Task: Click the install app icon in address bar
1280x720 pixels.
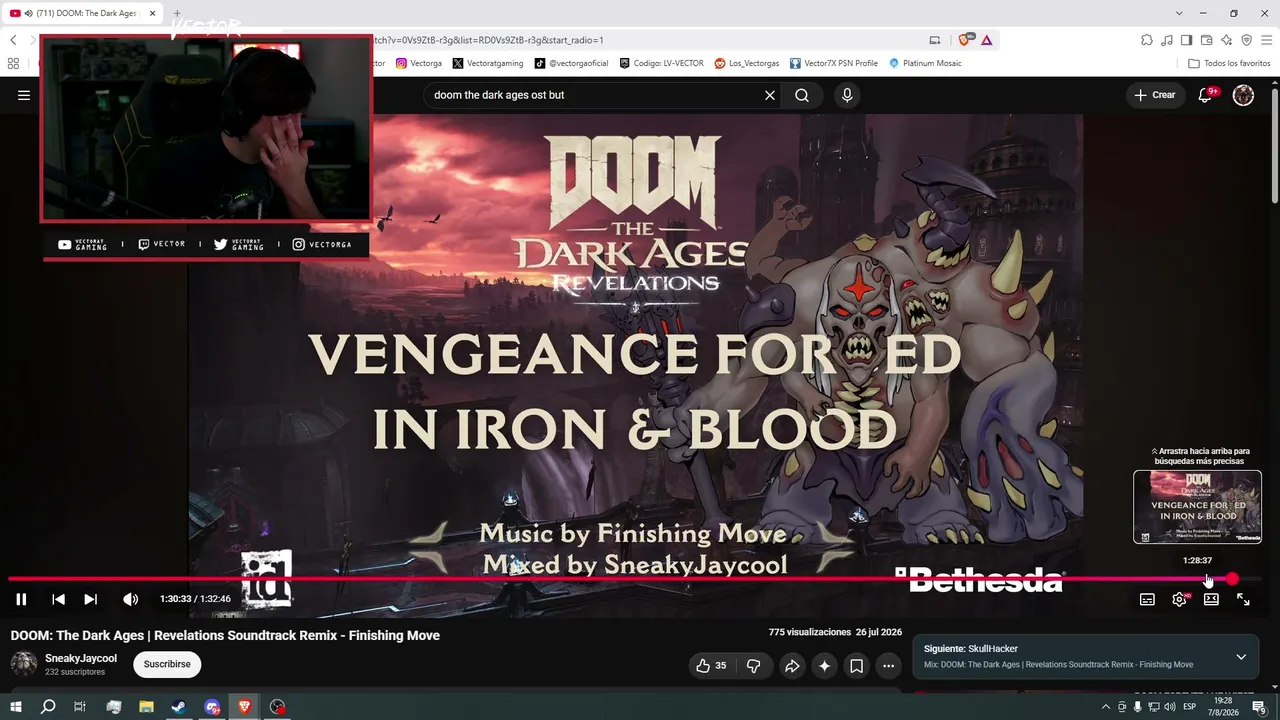Action: pyautogui.click(x=935, y=40)
